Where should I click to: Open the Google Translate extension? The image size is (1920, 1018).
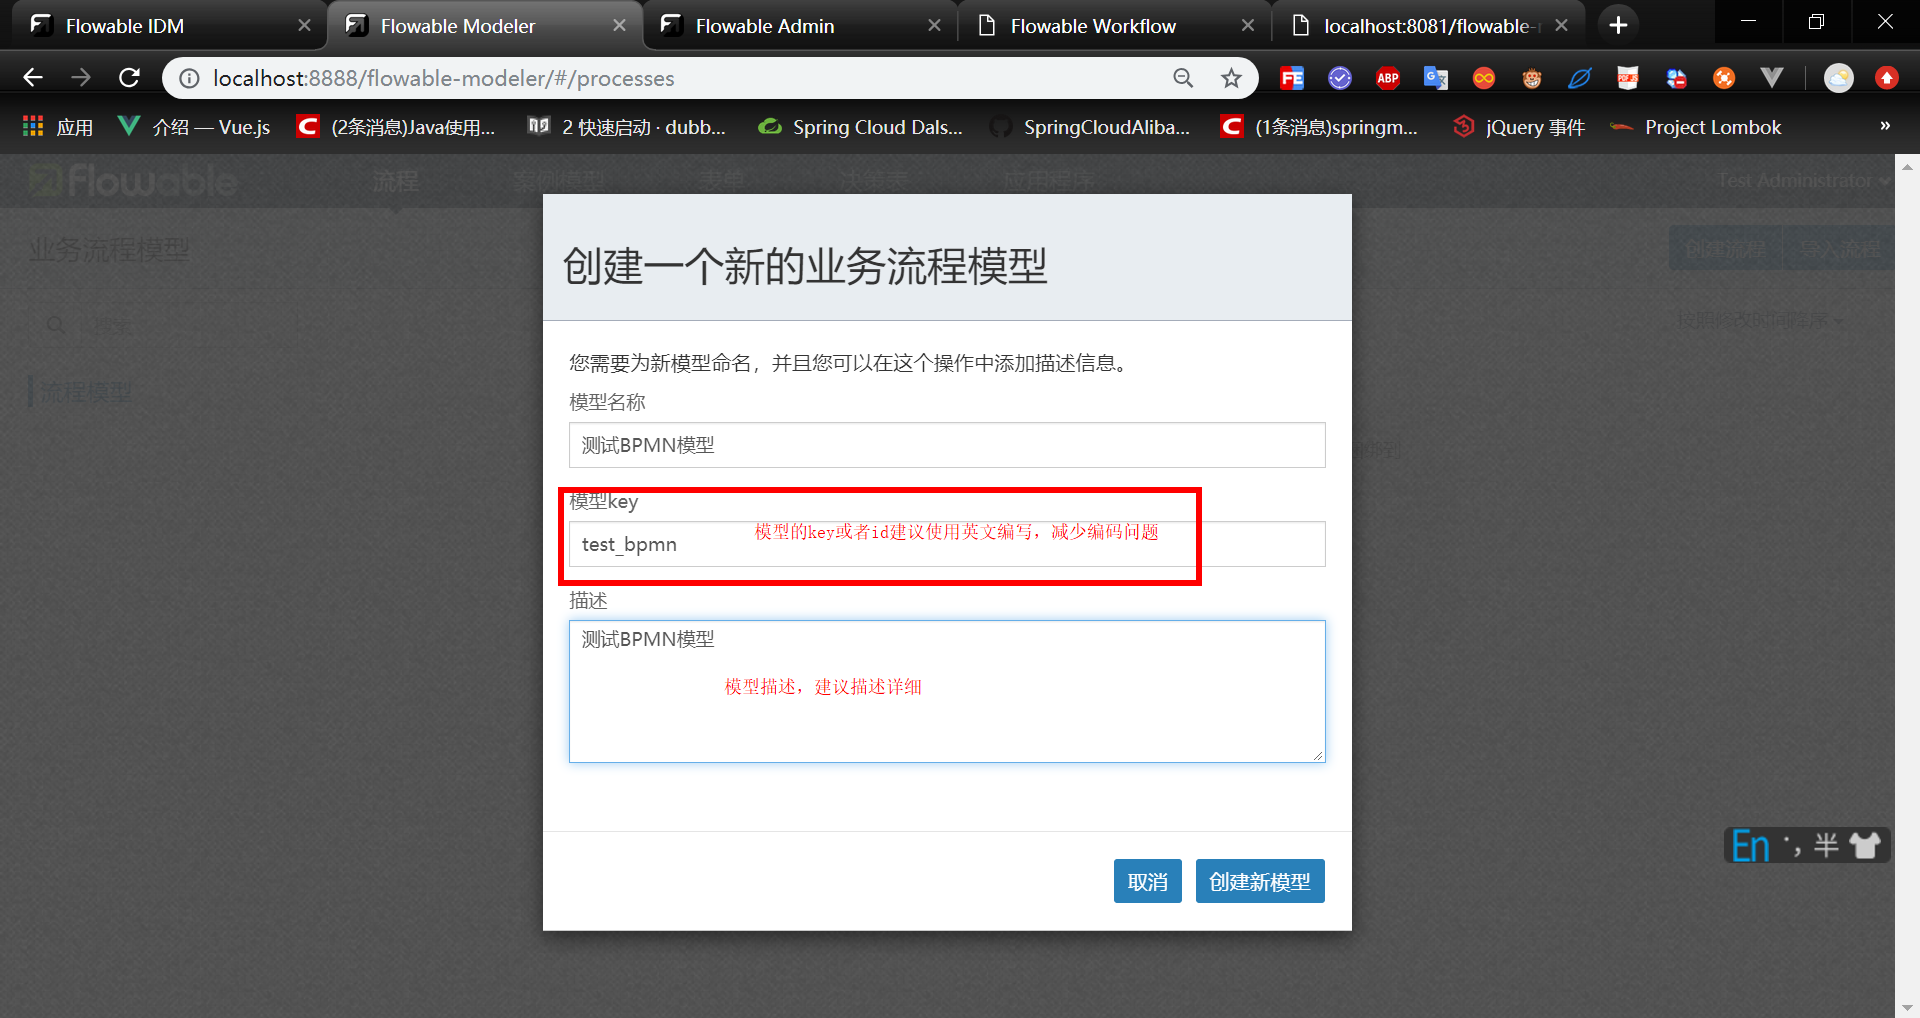(x=1436, y=78)
